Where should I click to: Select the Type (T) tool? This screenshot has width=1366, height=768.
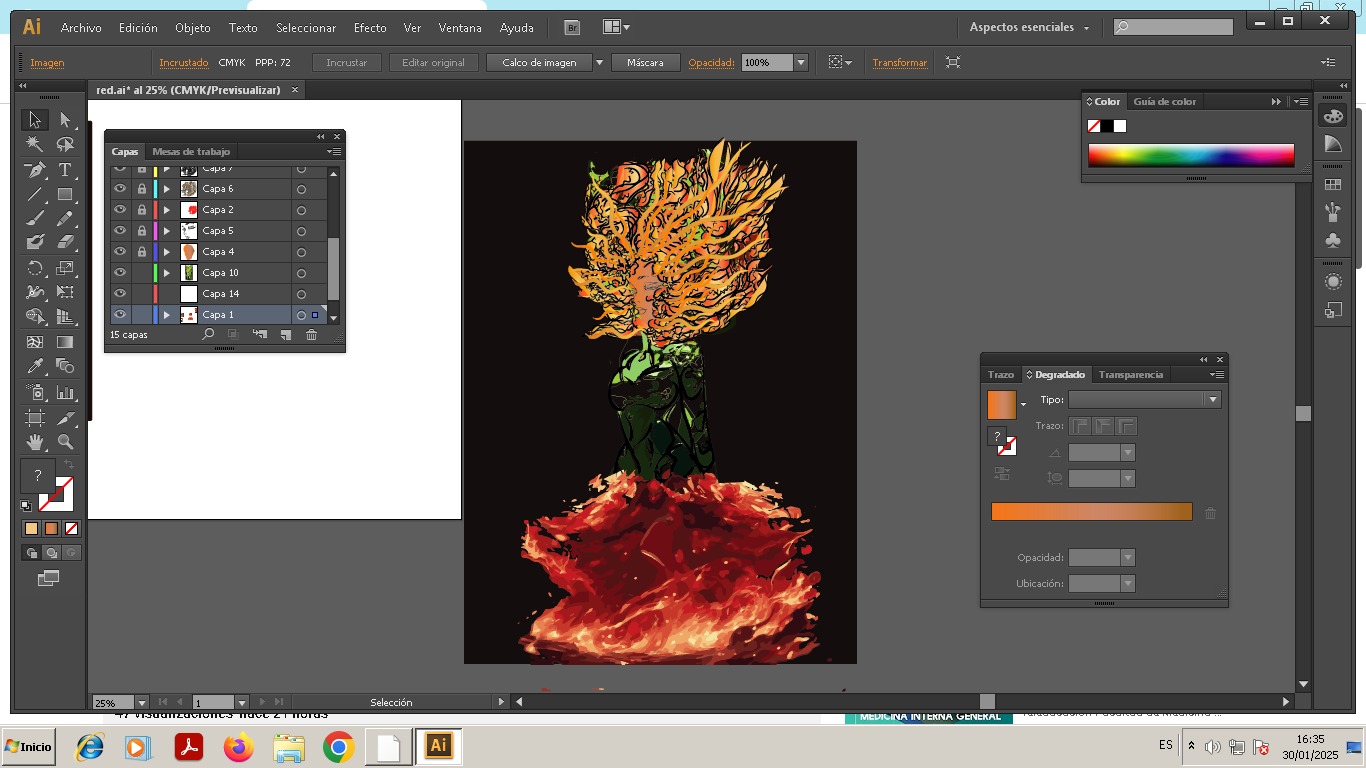[66, 170]
